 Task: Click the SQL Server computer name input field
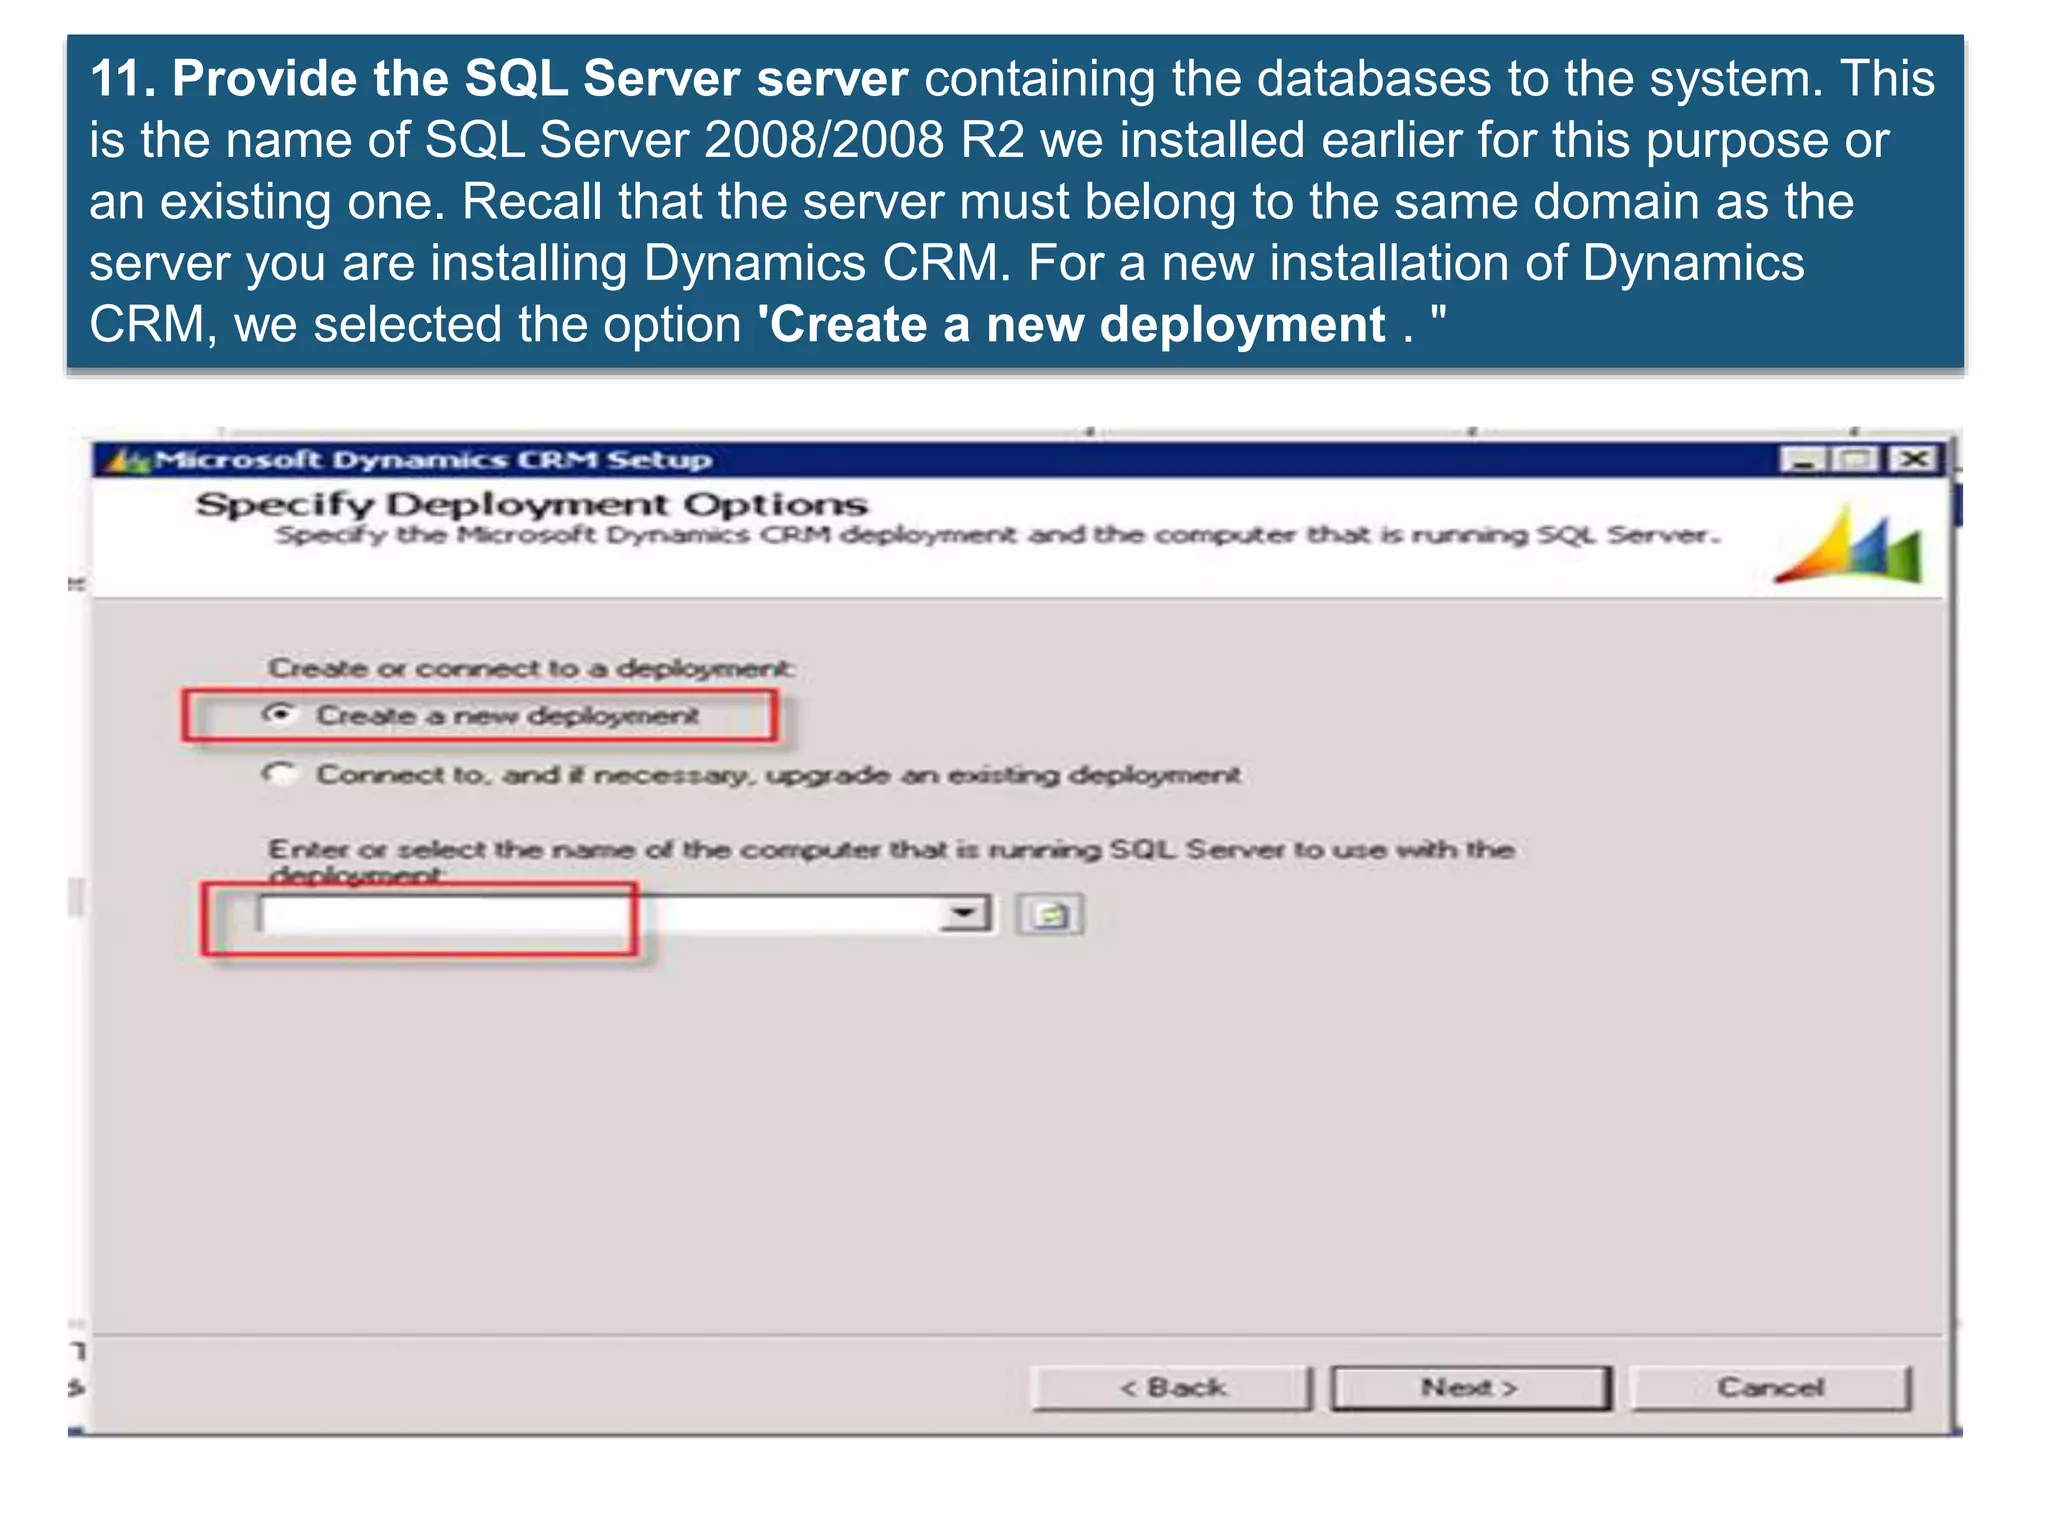pos(598,914)
